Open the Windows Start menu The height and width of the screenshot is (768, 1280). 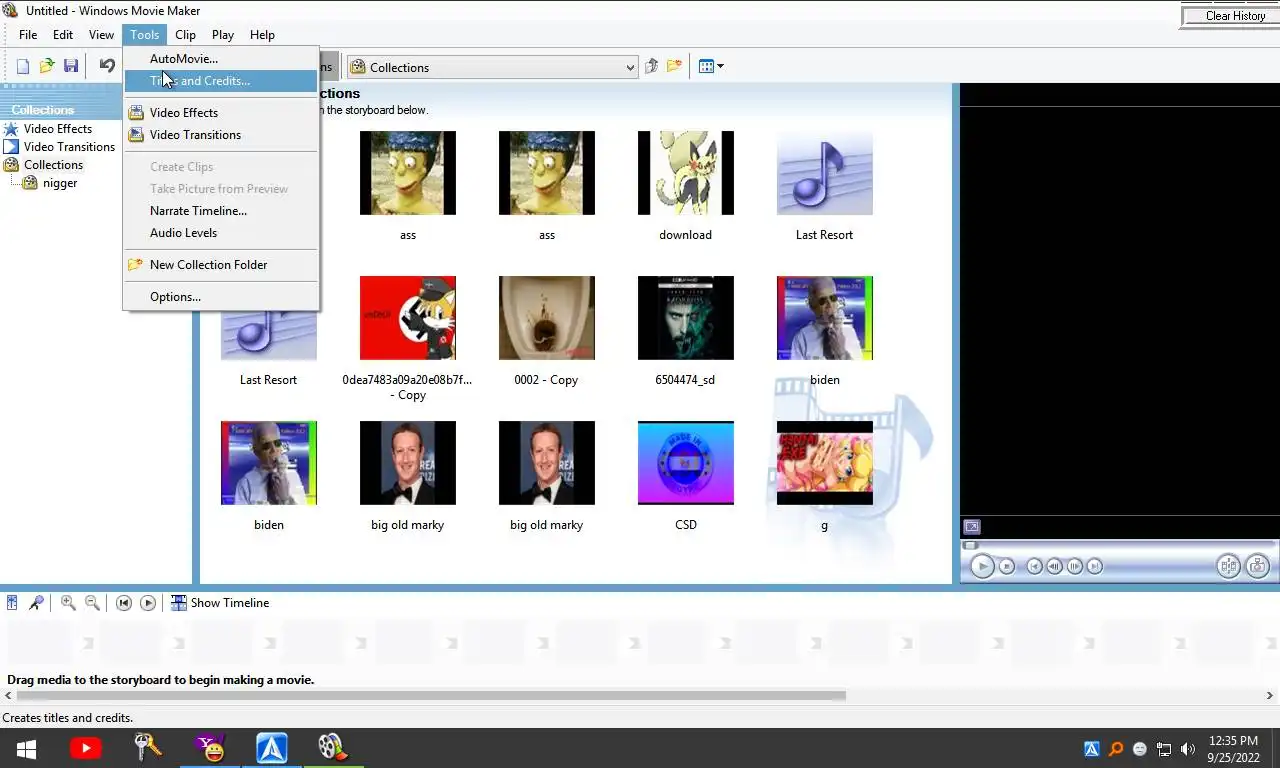[27, 748]
